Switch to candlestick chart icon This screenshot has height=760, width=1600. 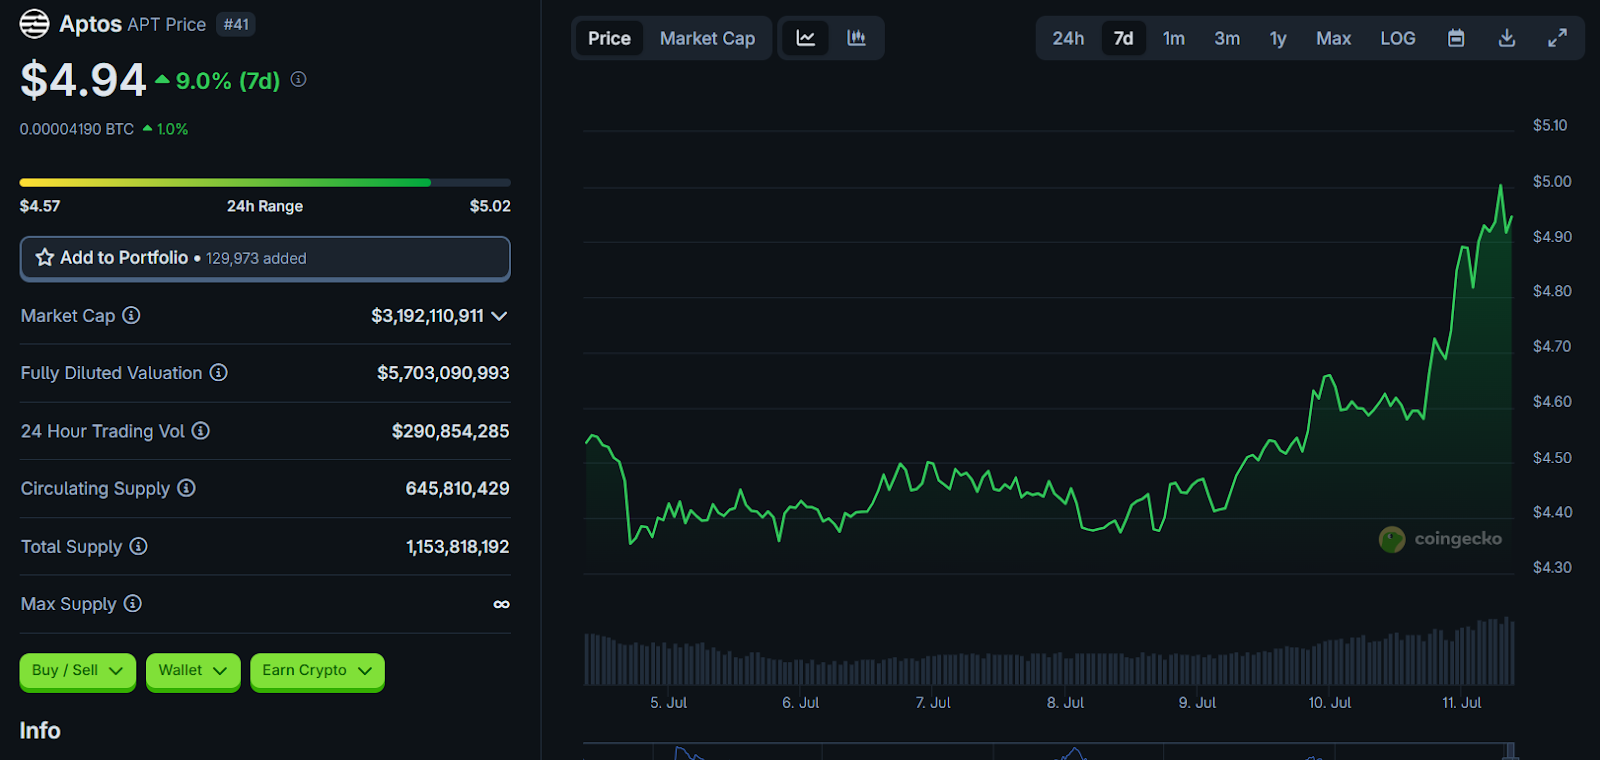click(856, 38)
